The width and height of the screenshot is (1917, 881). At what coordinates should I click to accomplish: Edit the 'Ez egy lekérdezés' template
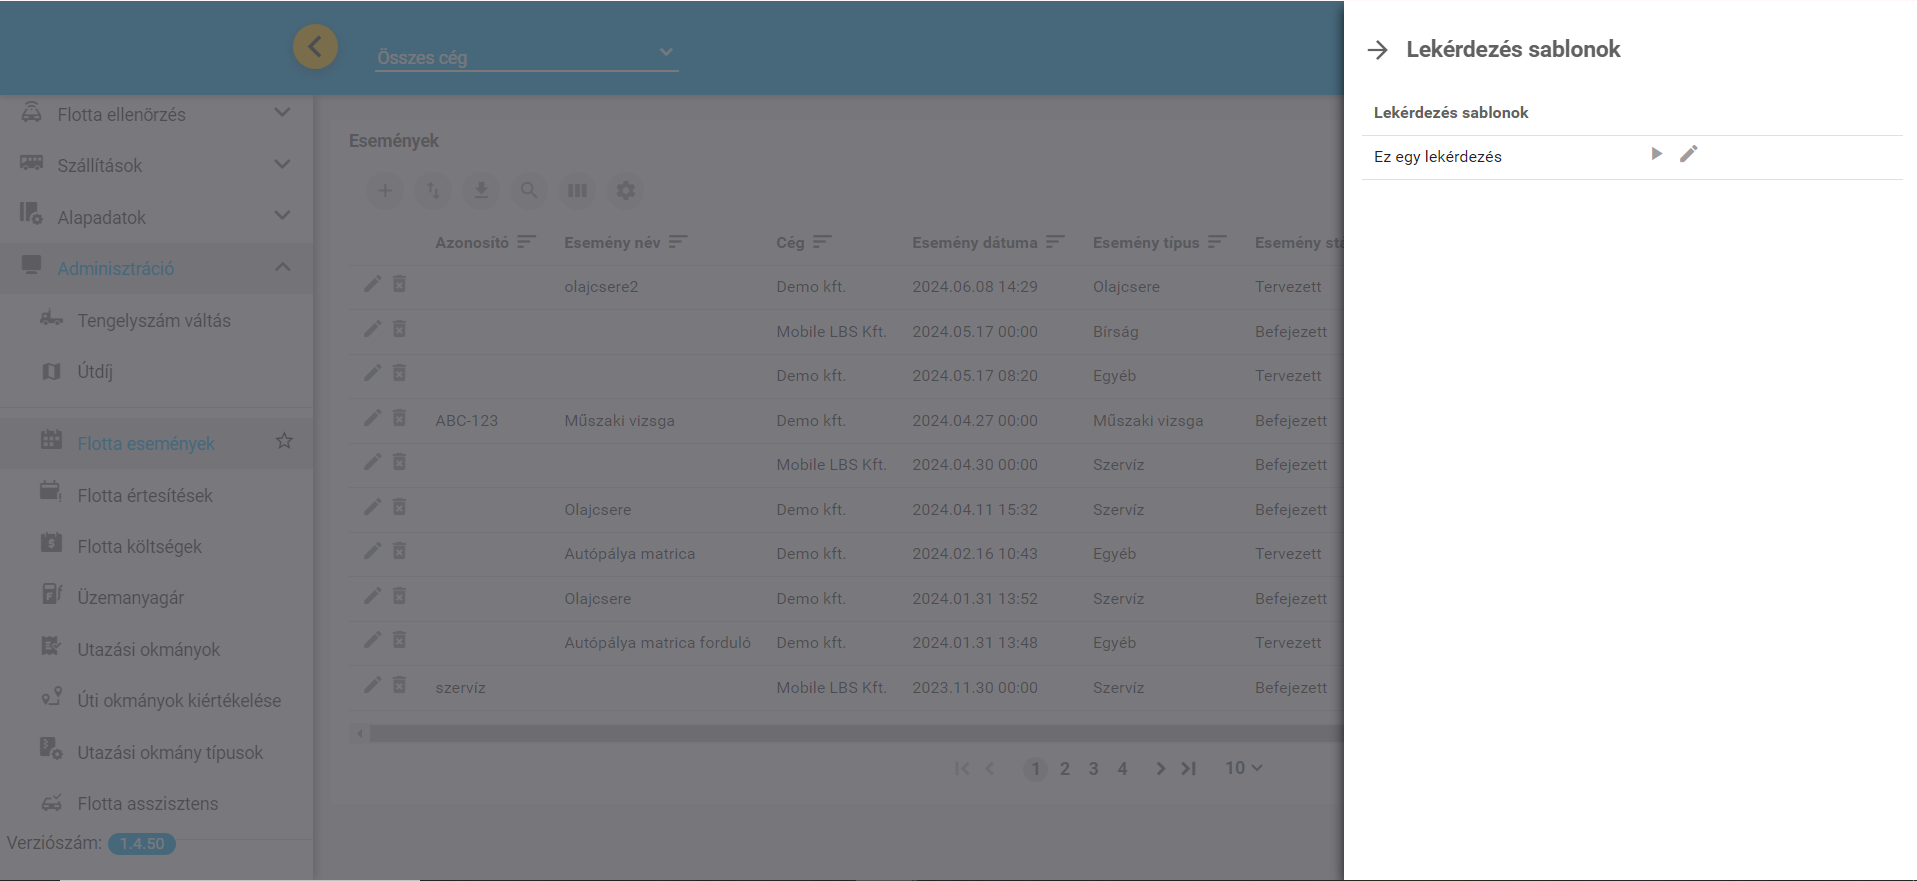point(1688,154)
